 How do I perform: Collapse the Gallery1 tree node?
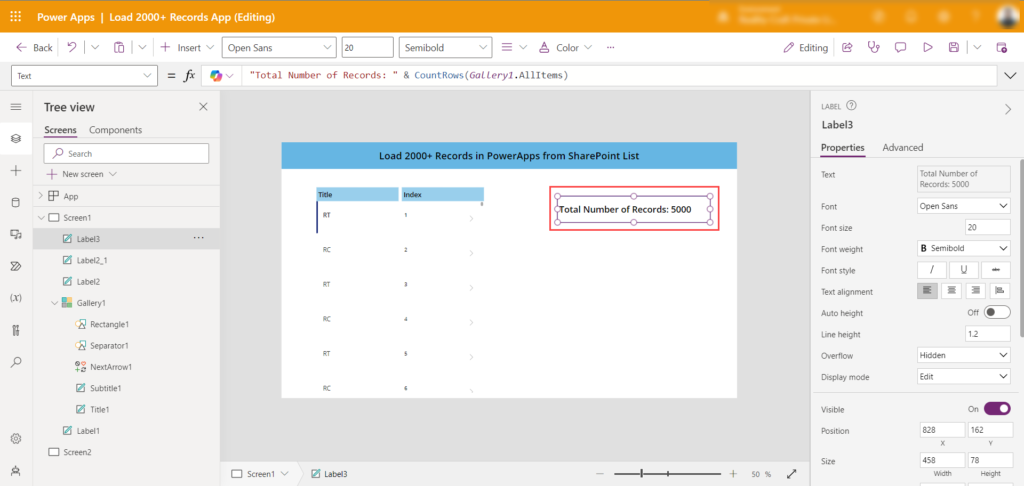[x=54, y=303]
